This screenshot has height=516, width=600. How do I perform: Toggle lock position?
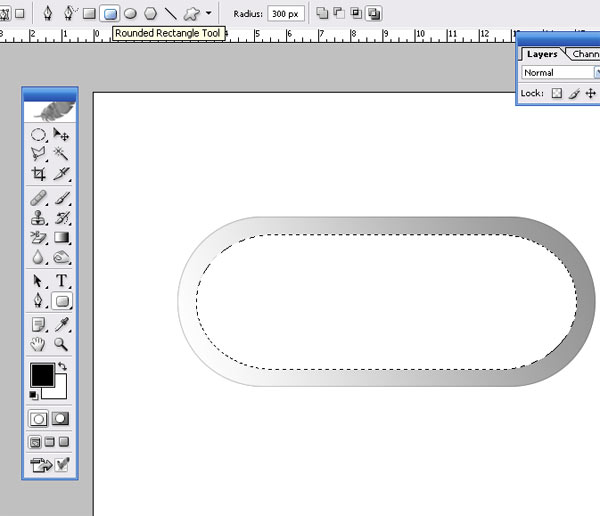click(591, 93)
